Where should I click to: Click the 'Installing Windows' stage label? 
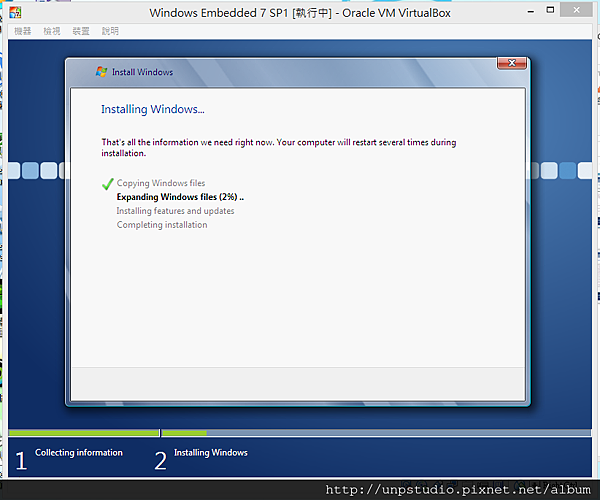pos(211,453)
